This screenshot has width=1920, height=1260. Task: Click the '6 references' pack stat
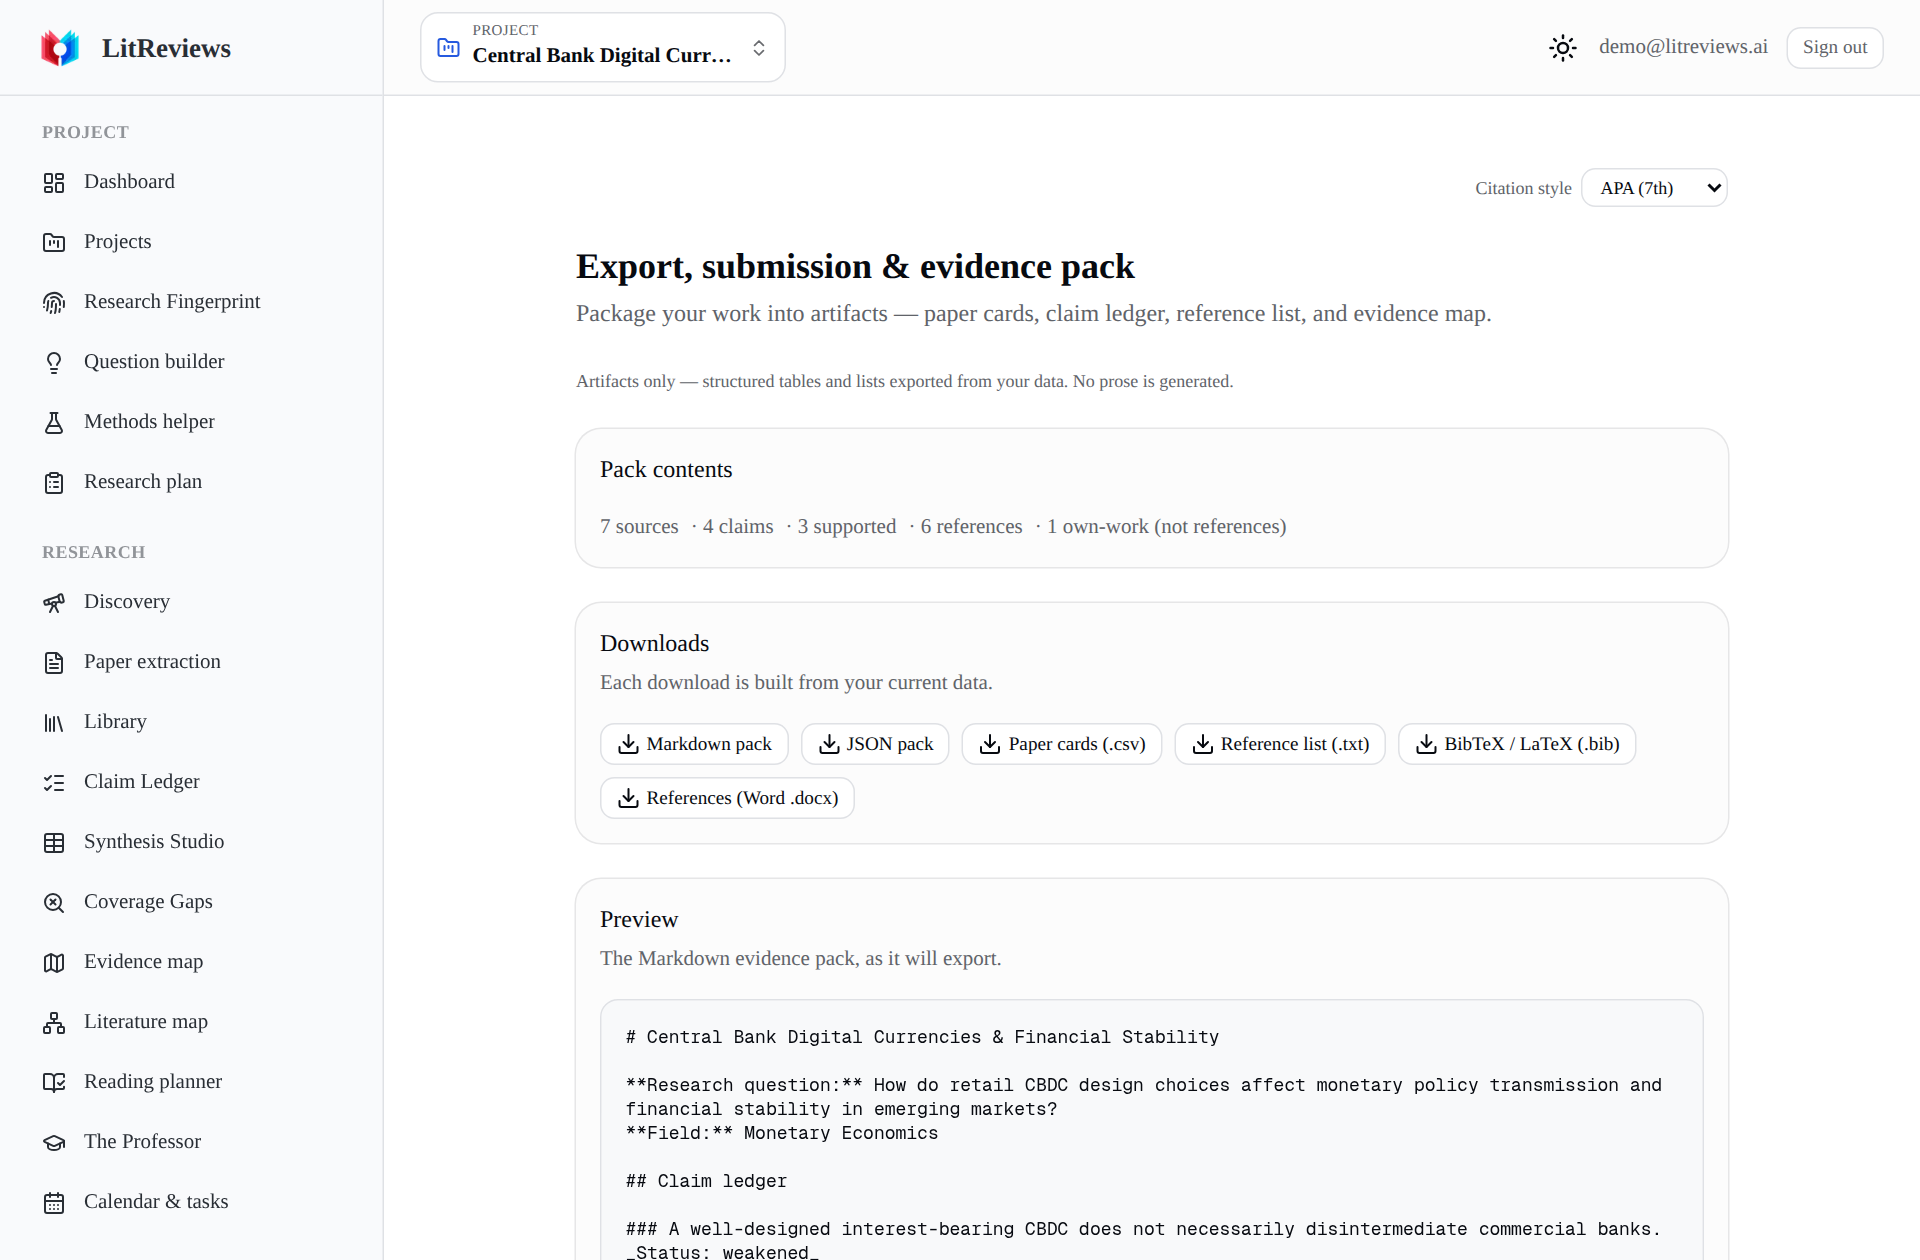[971, 526]
